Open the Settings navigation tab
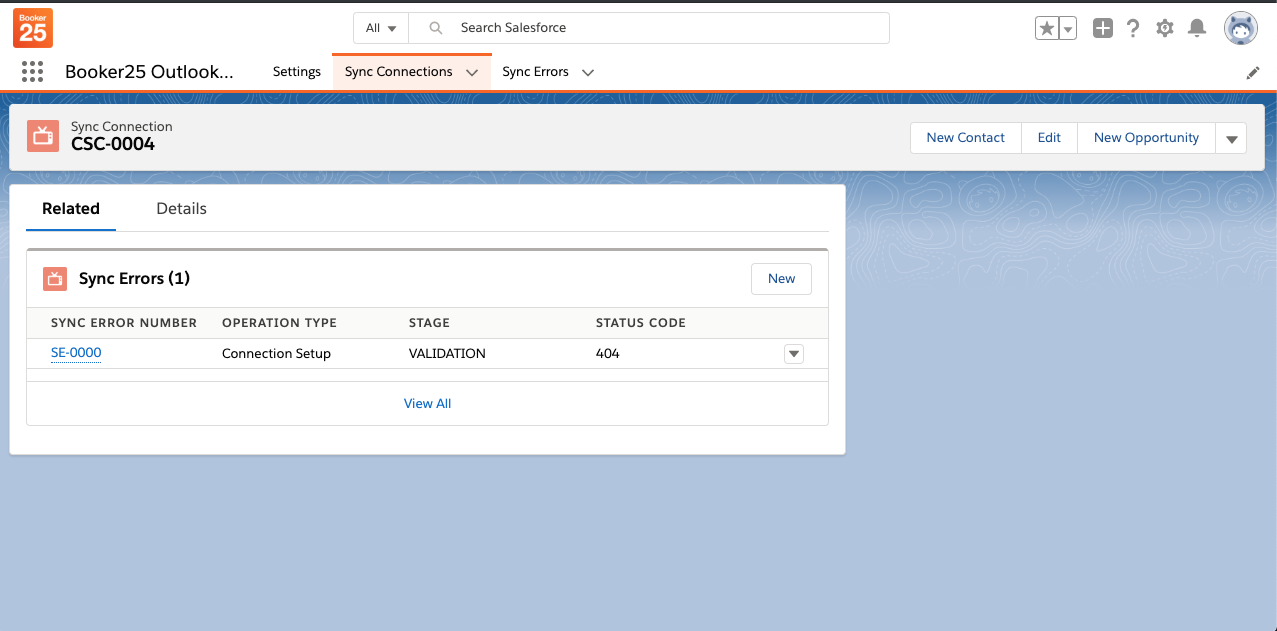The height and width of the screenshot is (631, 1277). 296,72
